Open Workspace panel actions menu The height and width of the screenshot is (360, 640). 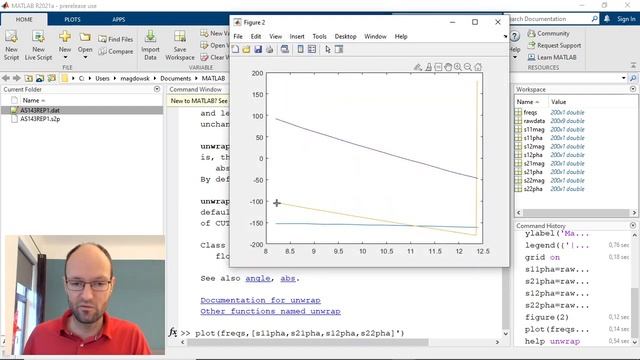(633, 89)
